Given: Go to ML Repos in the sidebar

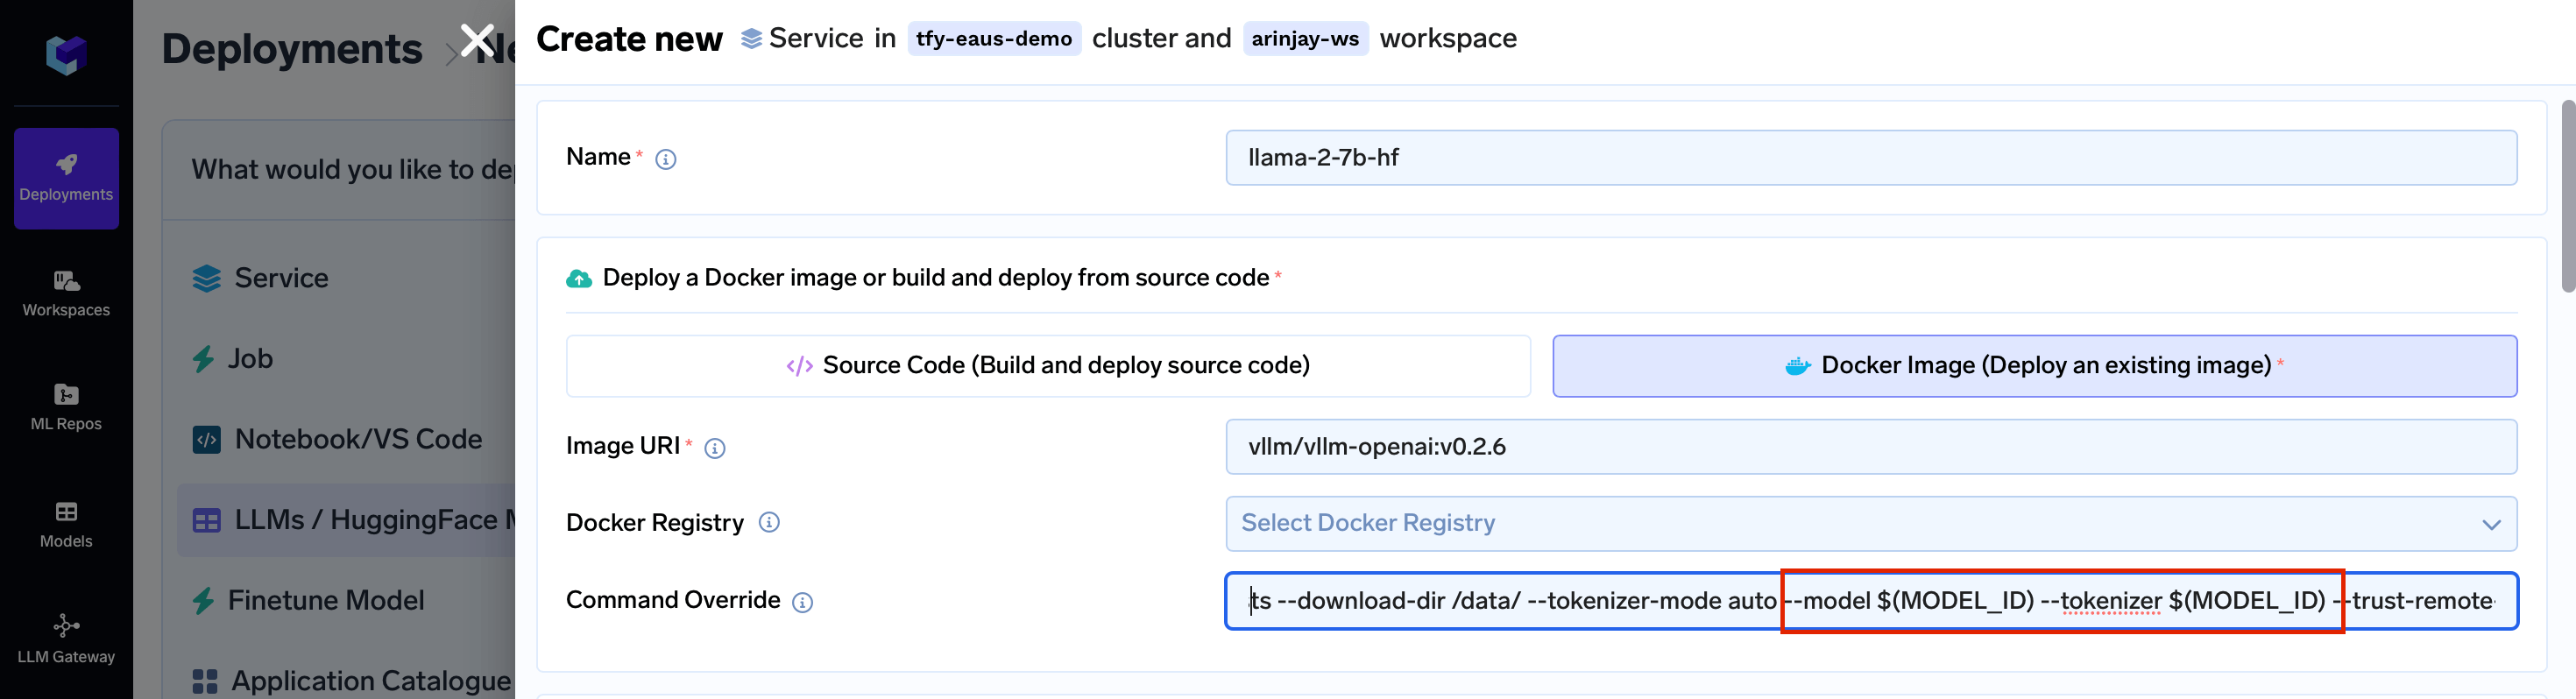Looking at the screenshot, I should [x=66, y=407].
